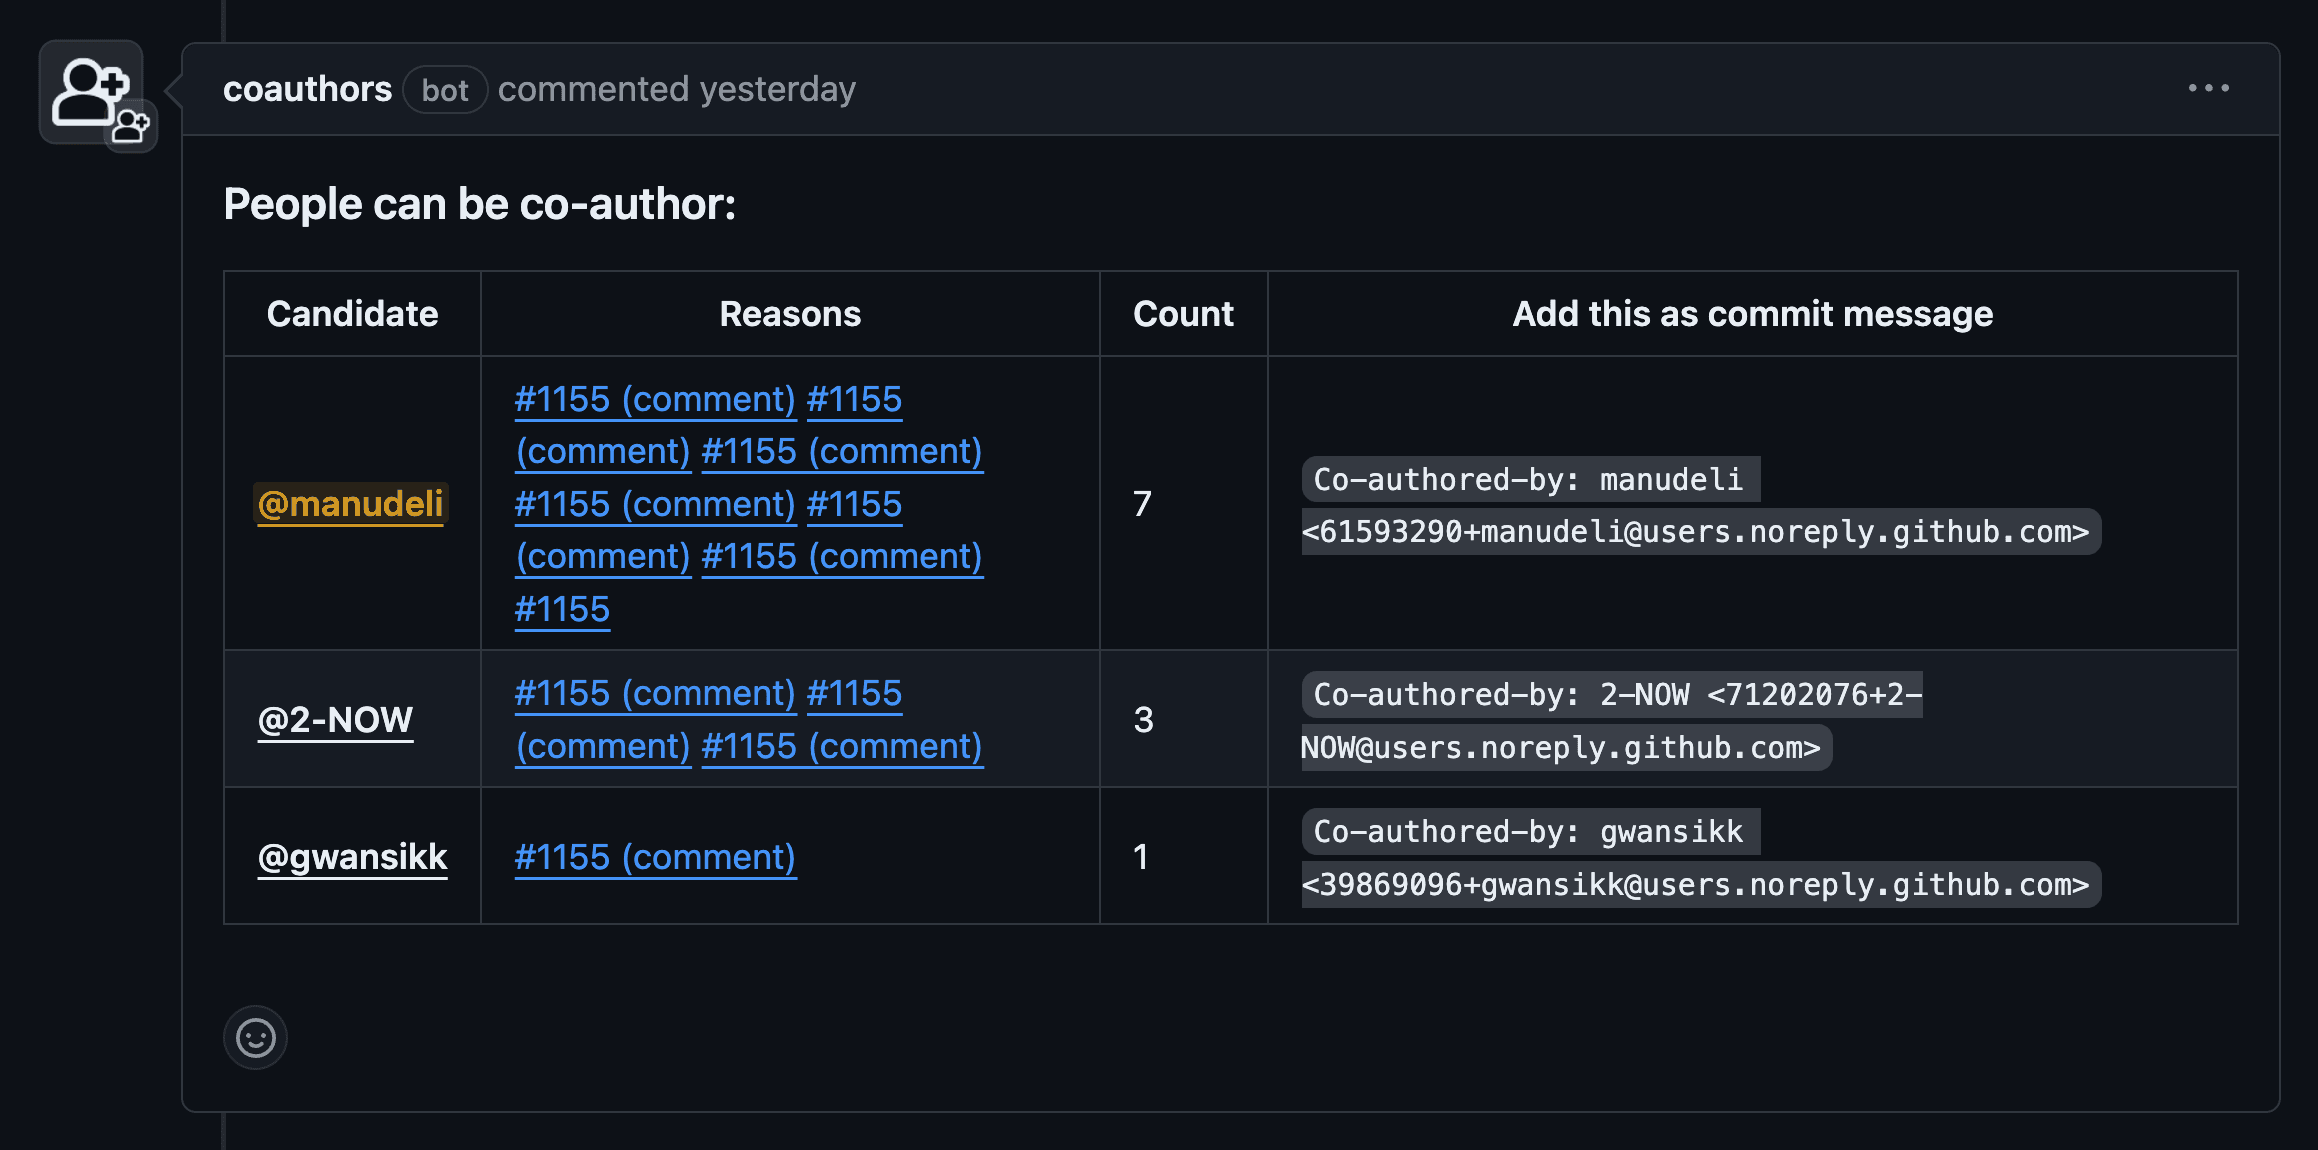The height and width of the screenshot is (1150, 2318).
Task: Open gwansikk's #1155 (comment) reason link
Action: (655, 857)
